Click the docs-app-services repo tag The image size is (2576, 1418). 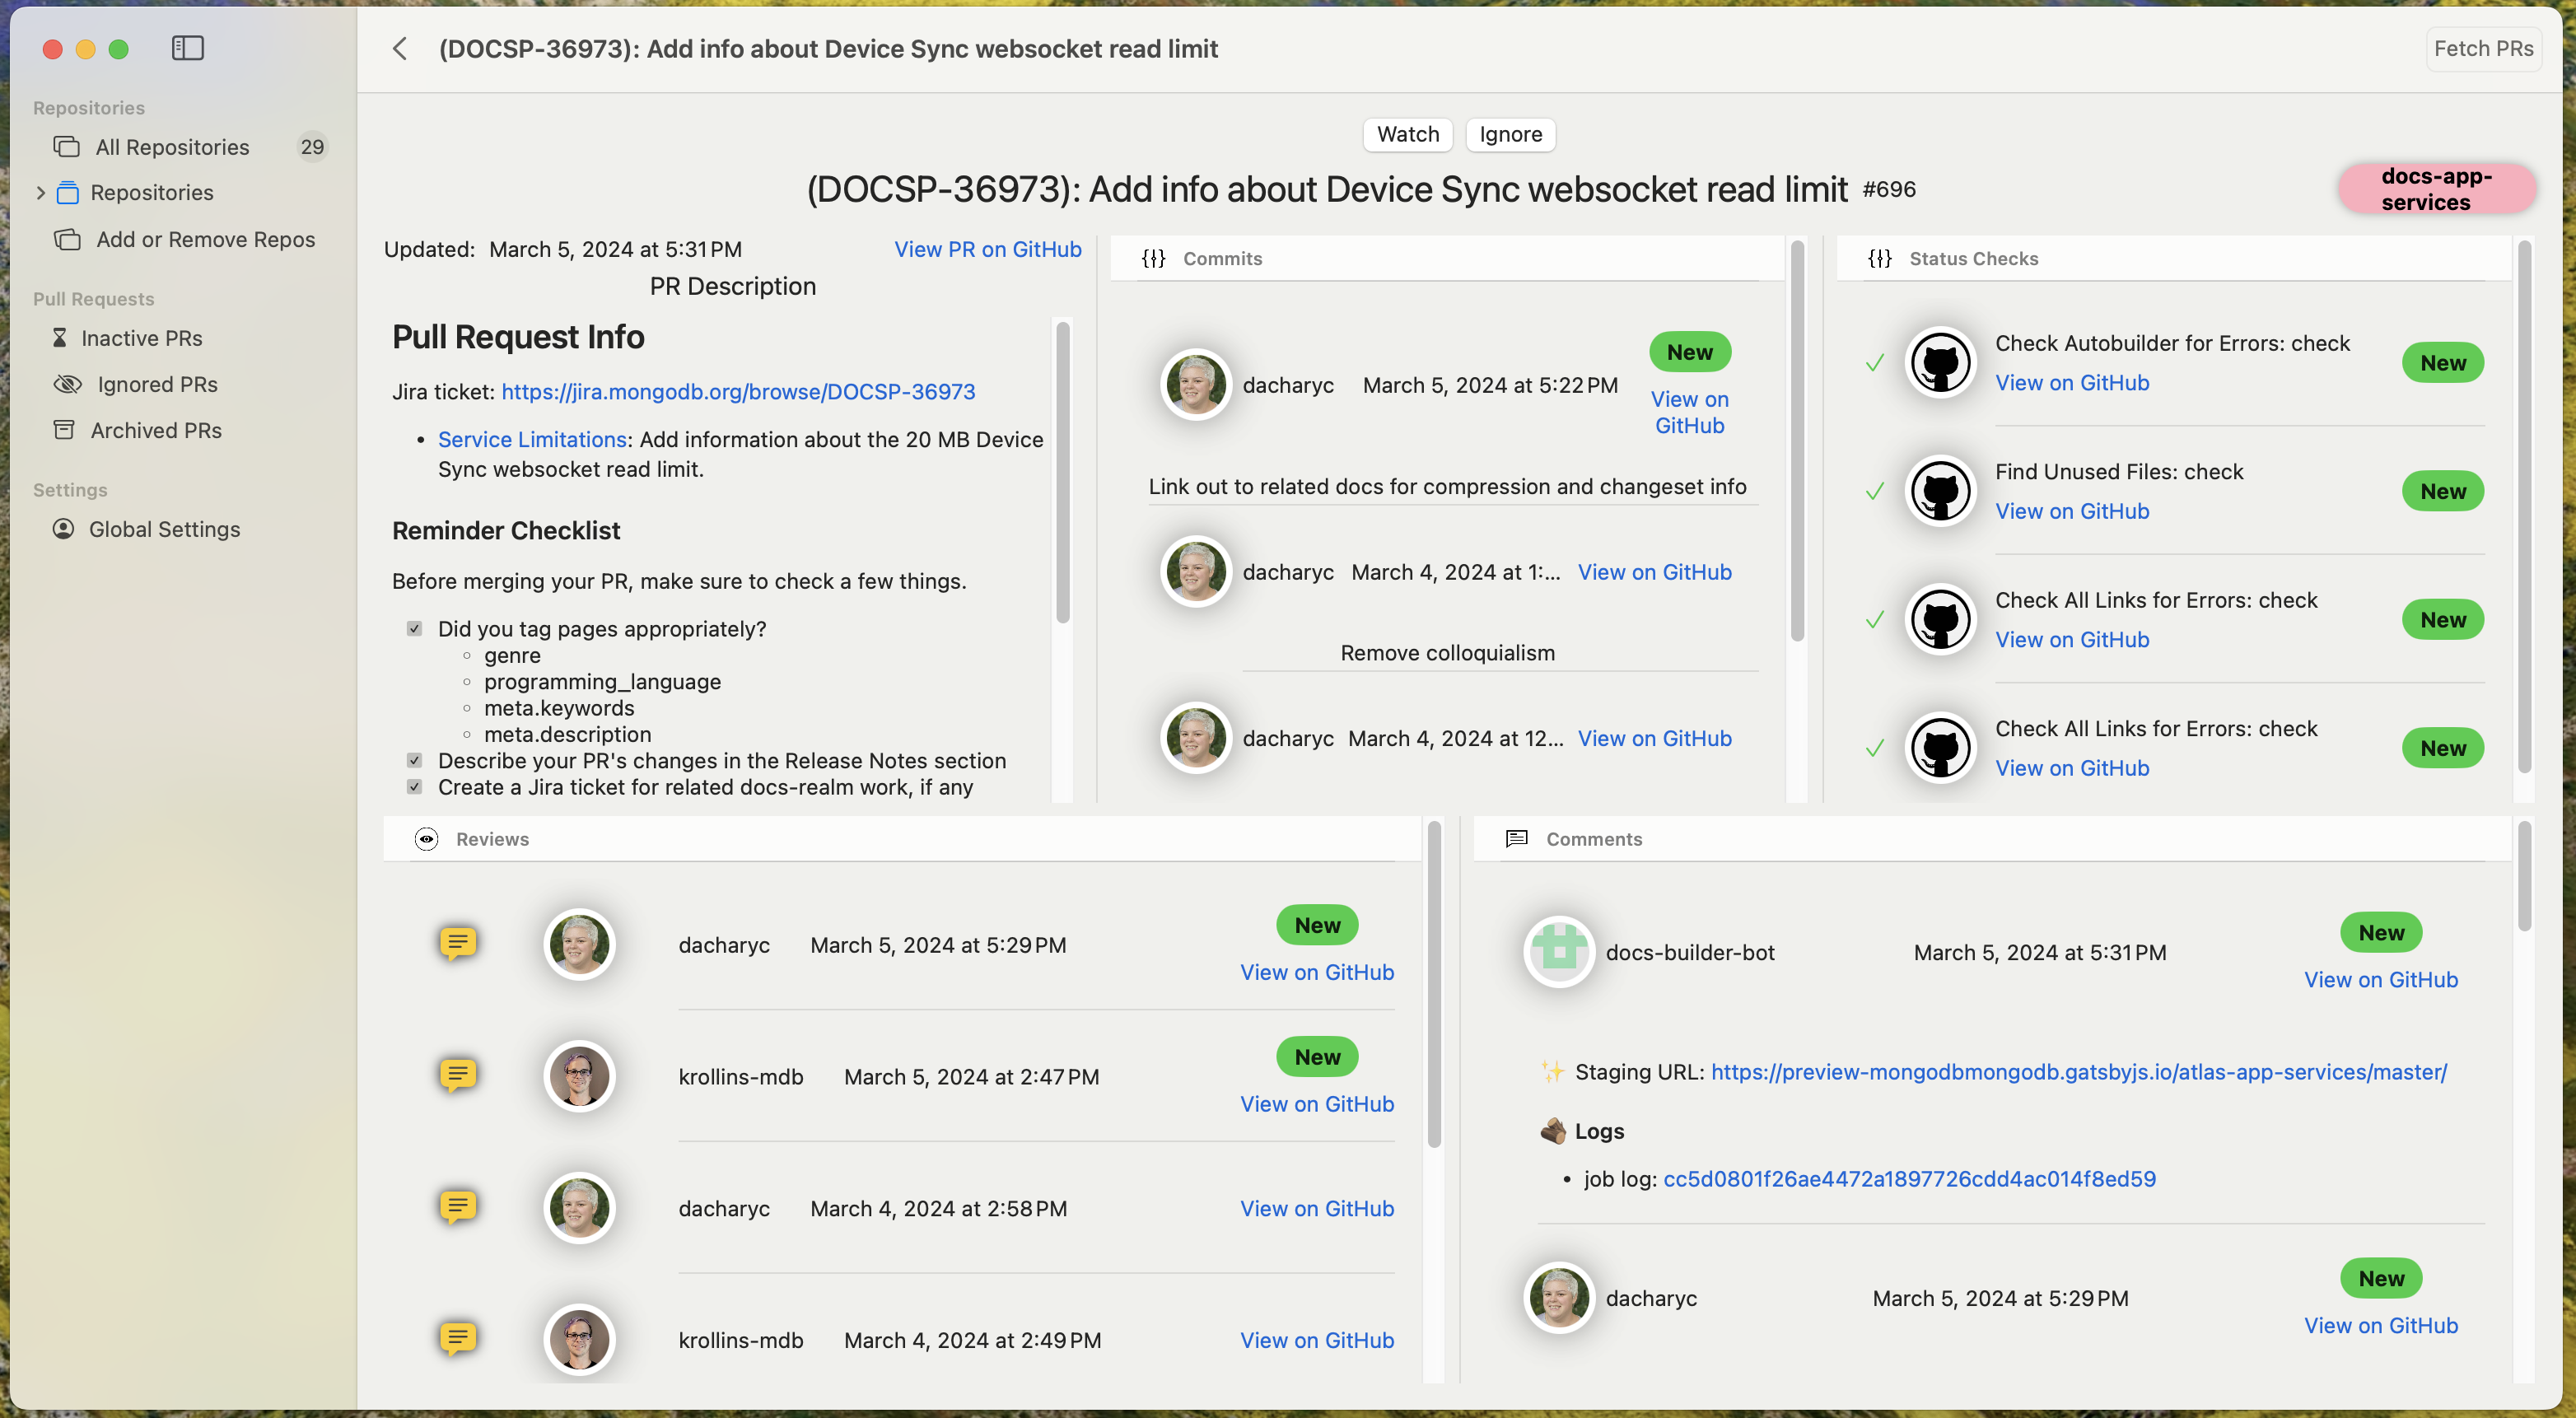(x=2436, y=189)
